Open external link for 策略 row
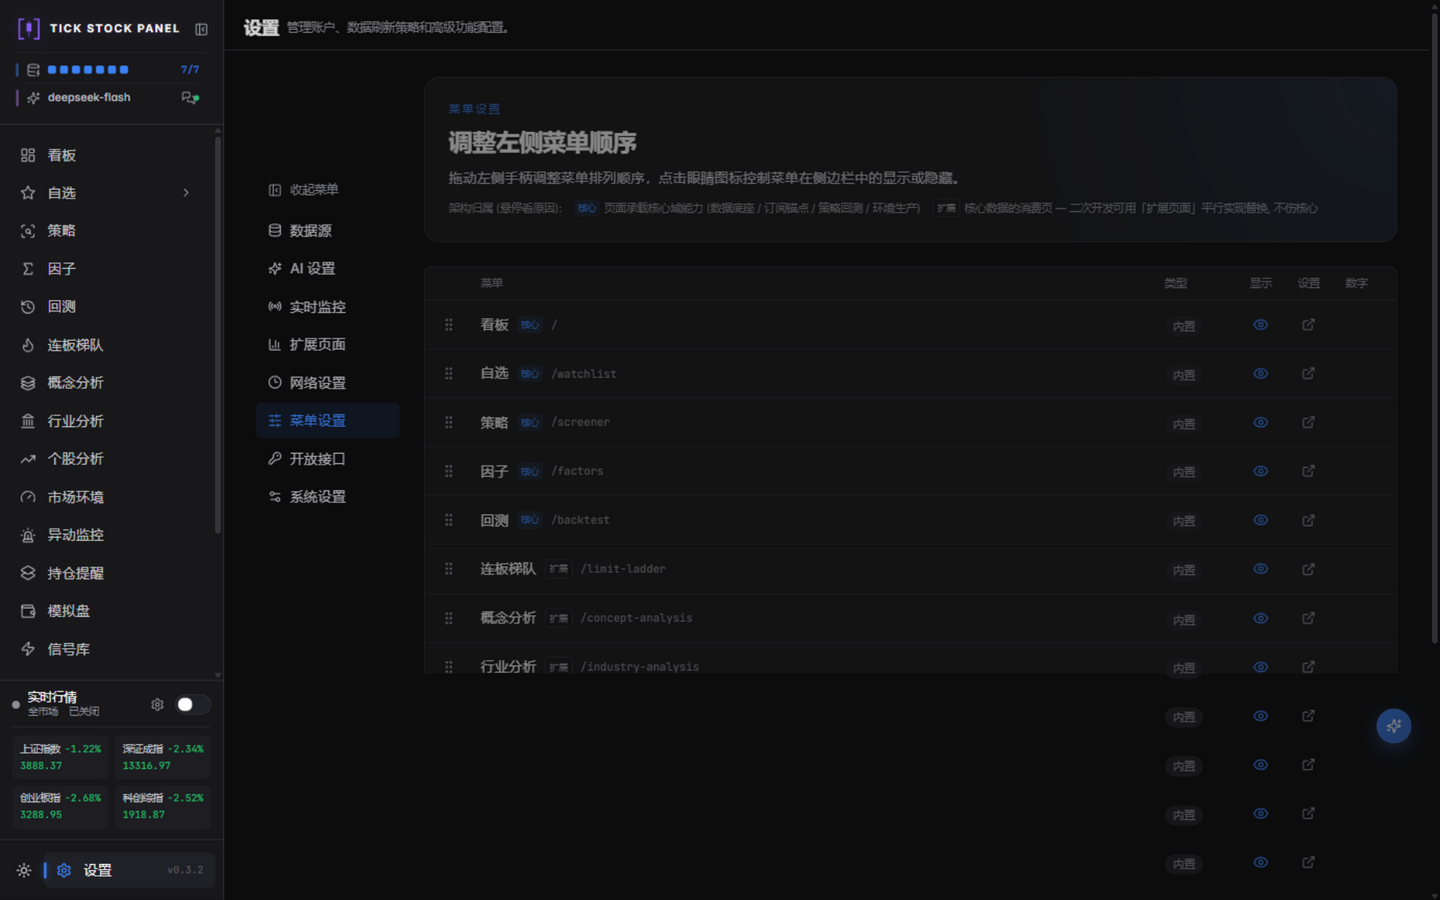Screen dimensions: 1440x900 click(1308, 423)
